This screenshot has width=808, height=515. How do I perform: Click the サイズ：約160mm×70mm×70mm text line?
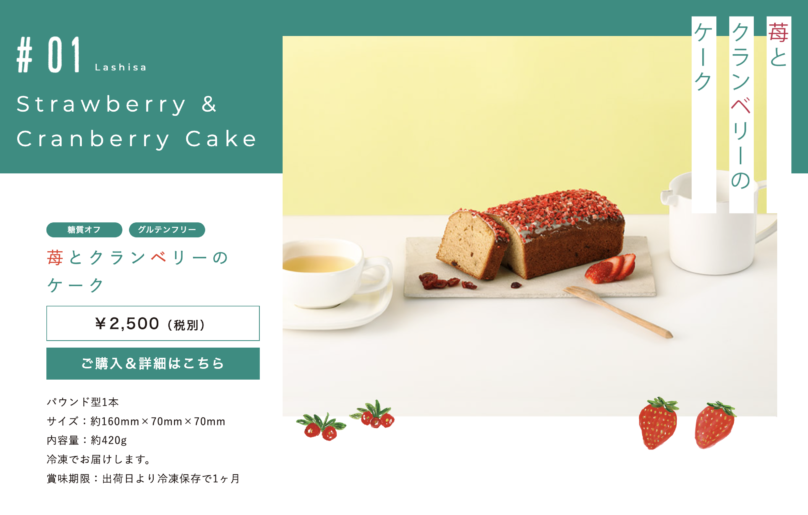[136, 421]
